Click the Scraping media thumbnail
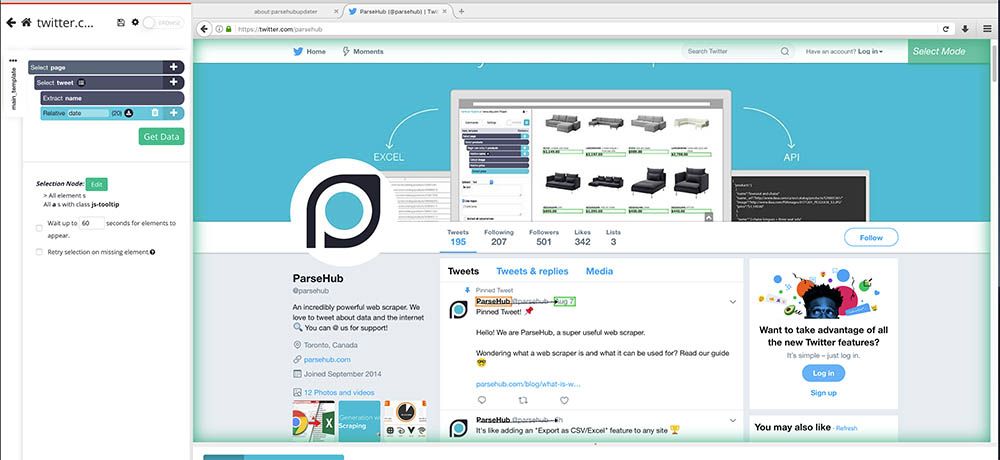The width and height of the screenshot is (1000, 460). pos(359,420)
